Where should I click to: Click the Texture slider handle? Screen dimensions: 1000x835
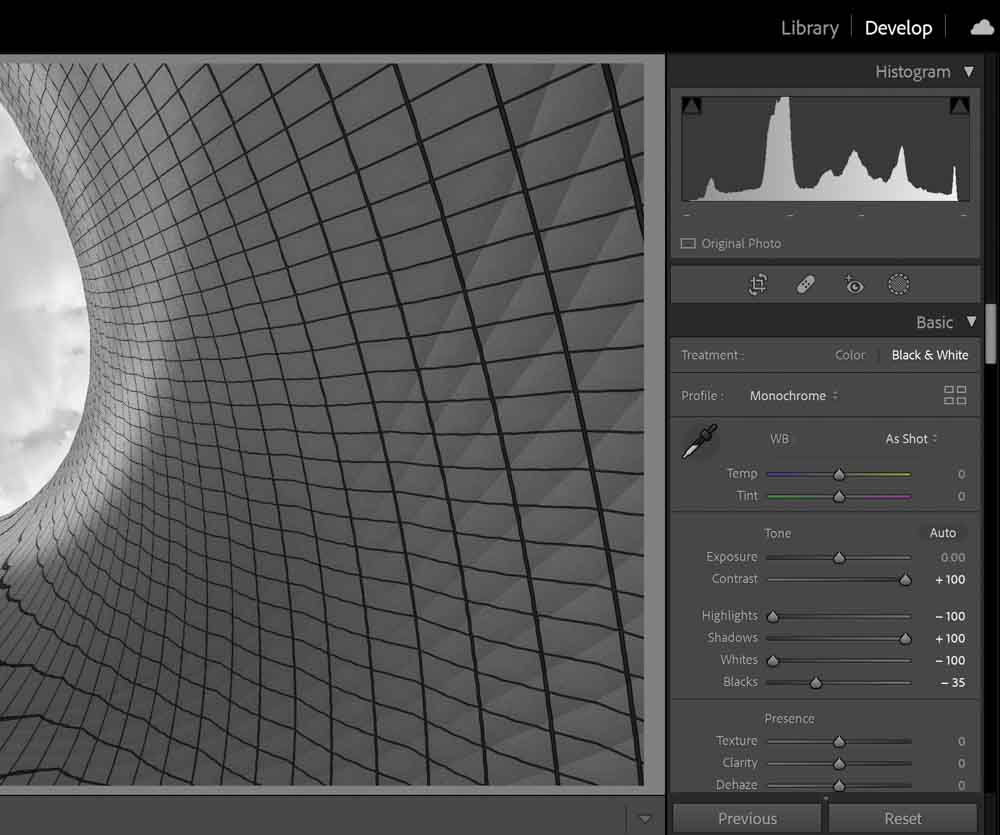click(x=839, y=741)
